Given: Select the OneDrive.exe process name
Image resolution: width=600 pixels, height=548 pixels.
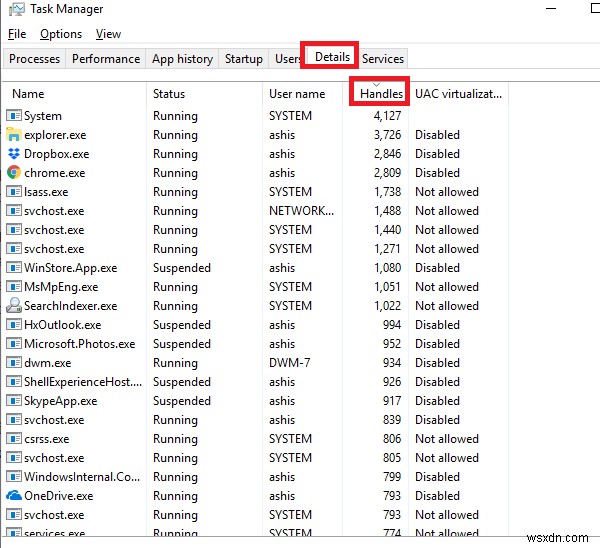Looking at the screenshot, I should [x=59, y=496].
